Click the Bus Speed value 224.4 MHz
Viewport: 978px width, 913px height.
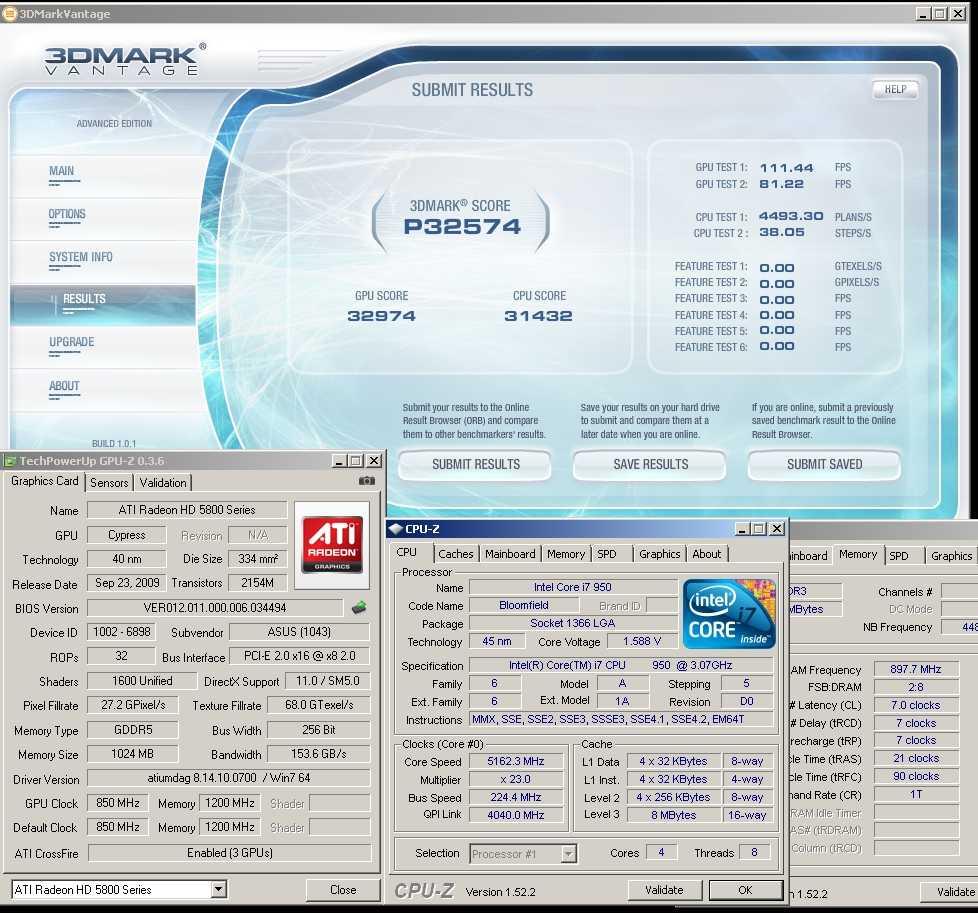tap(516, 798)
